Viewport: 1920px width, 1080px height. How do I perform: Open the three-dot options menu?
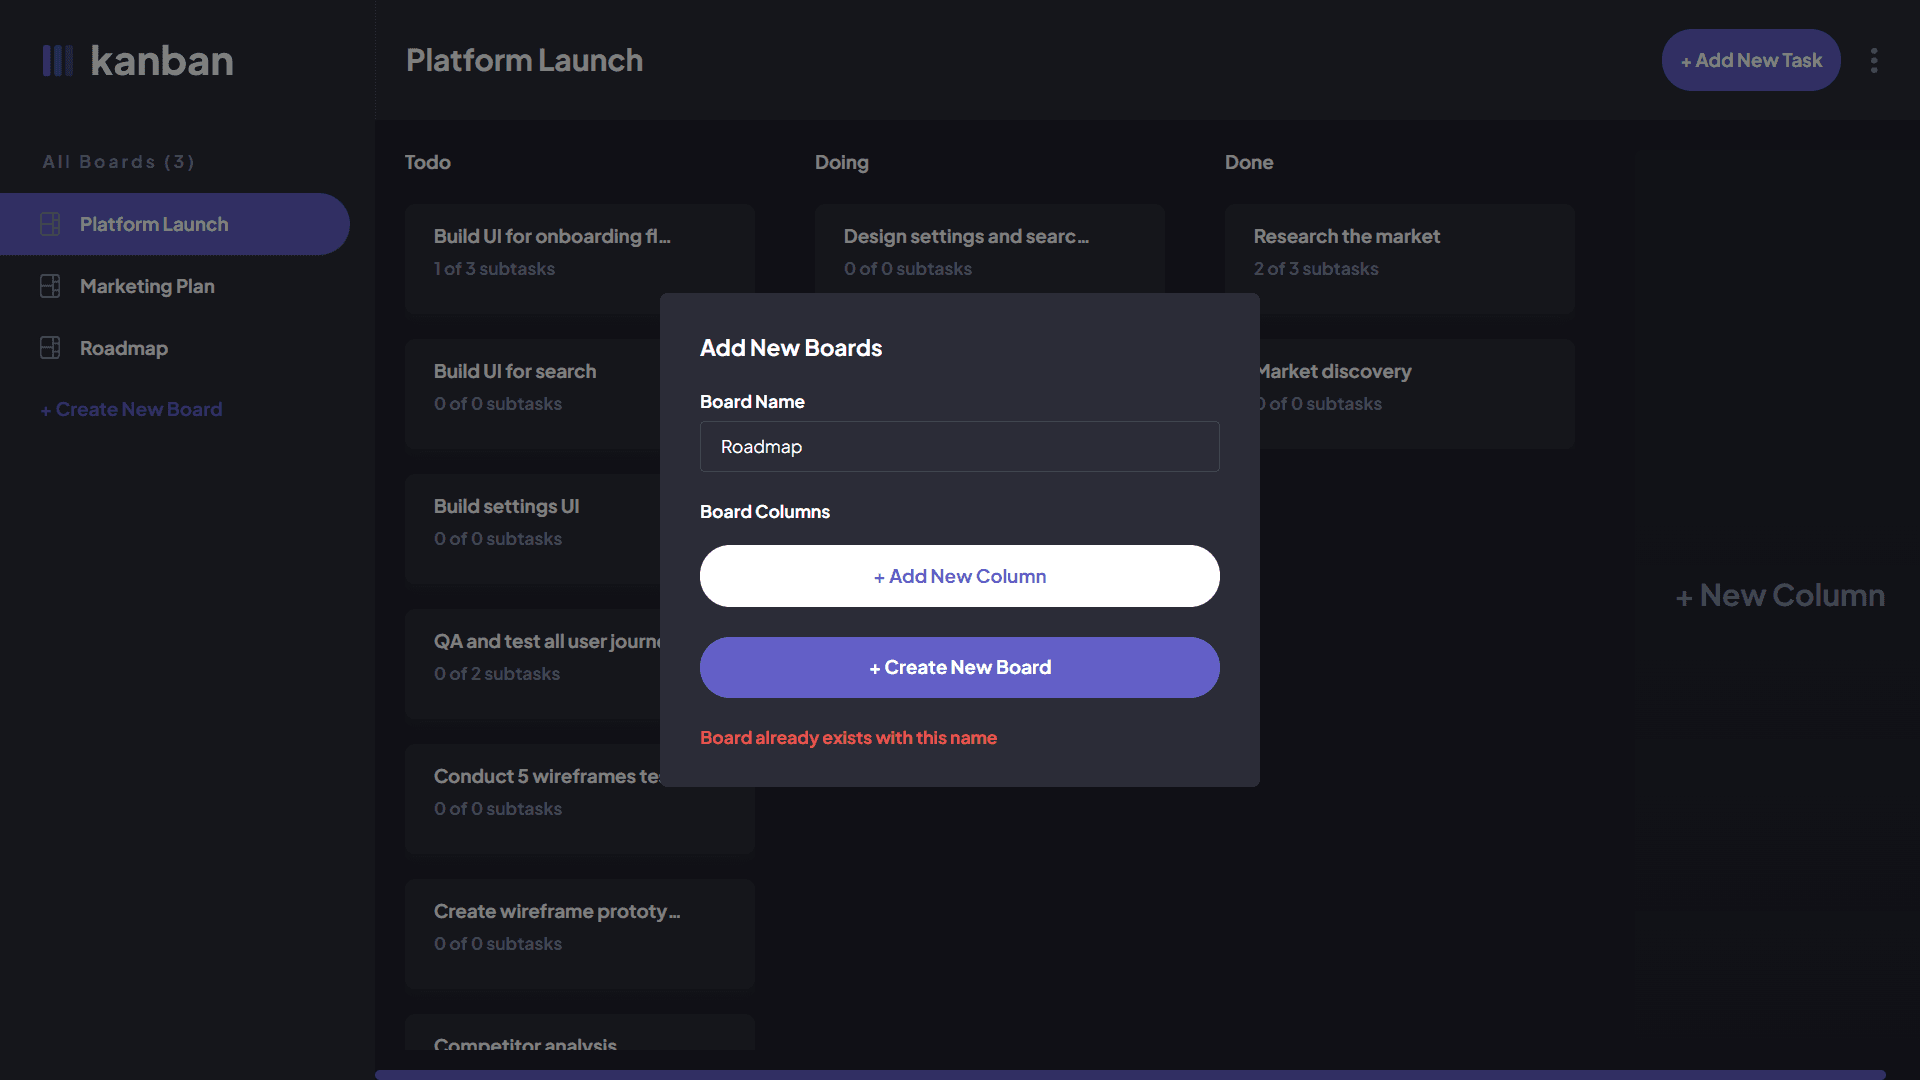(1873, 61)
